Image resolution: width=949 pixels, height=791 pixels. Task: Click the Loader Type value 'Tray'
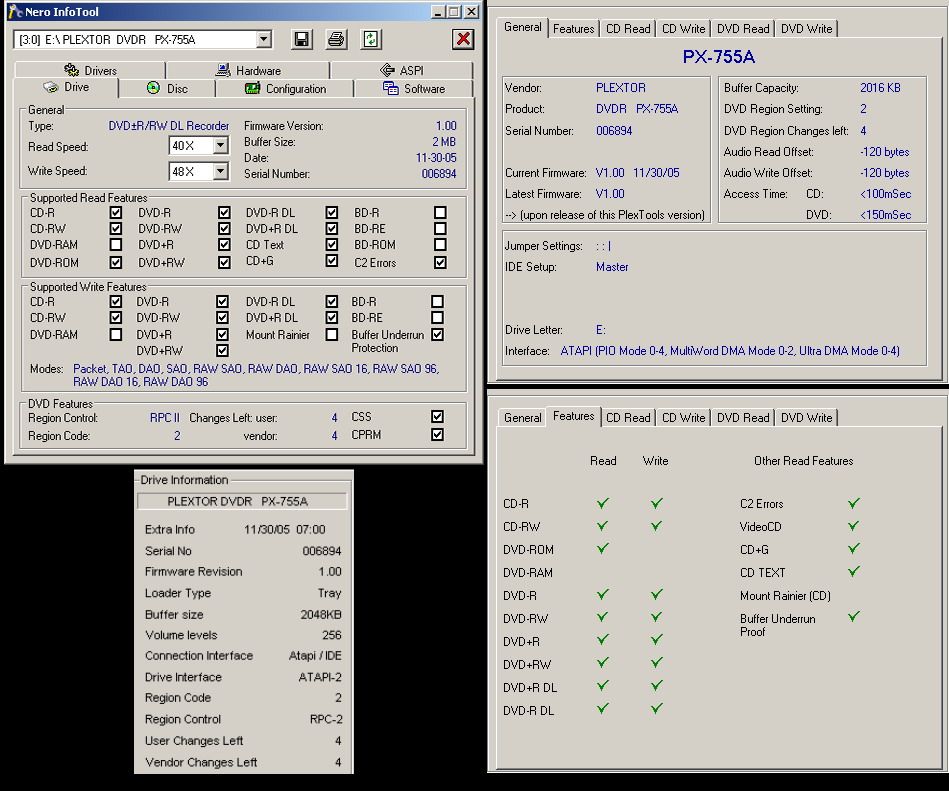[329, 593]
